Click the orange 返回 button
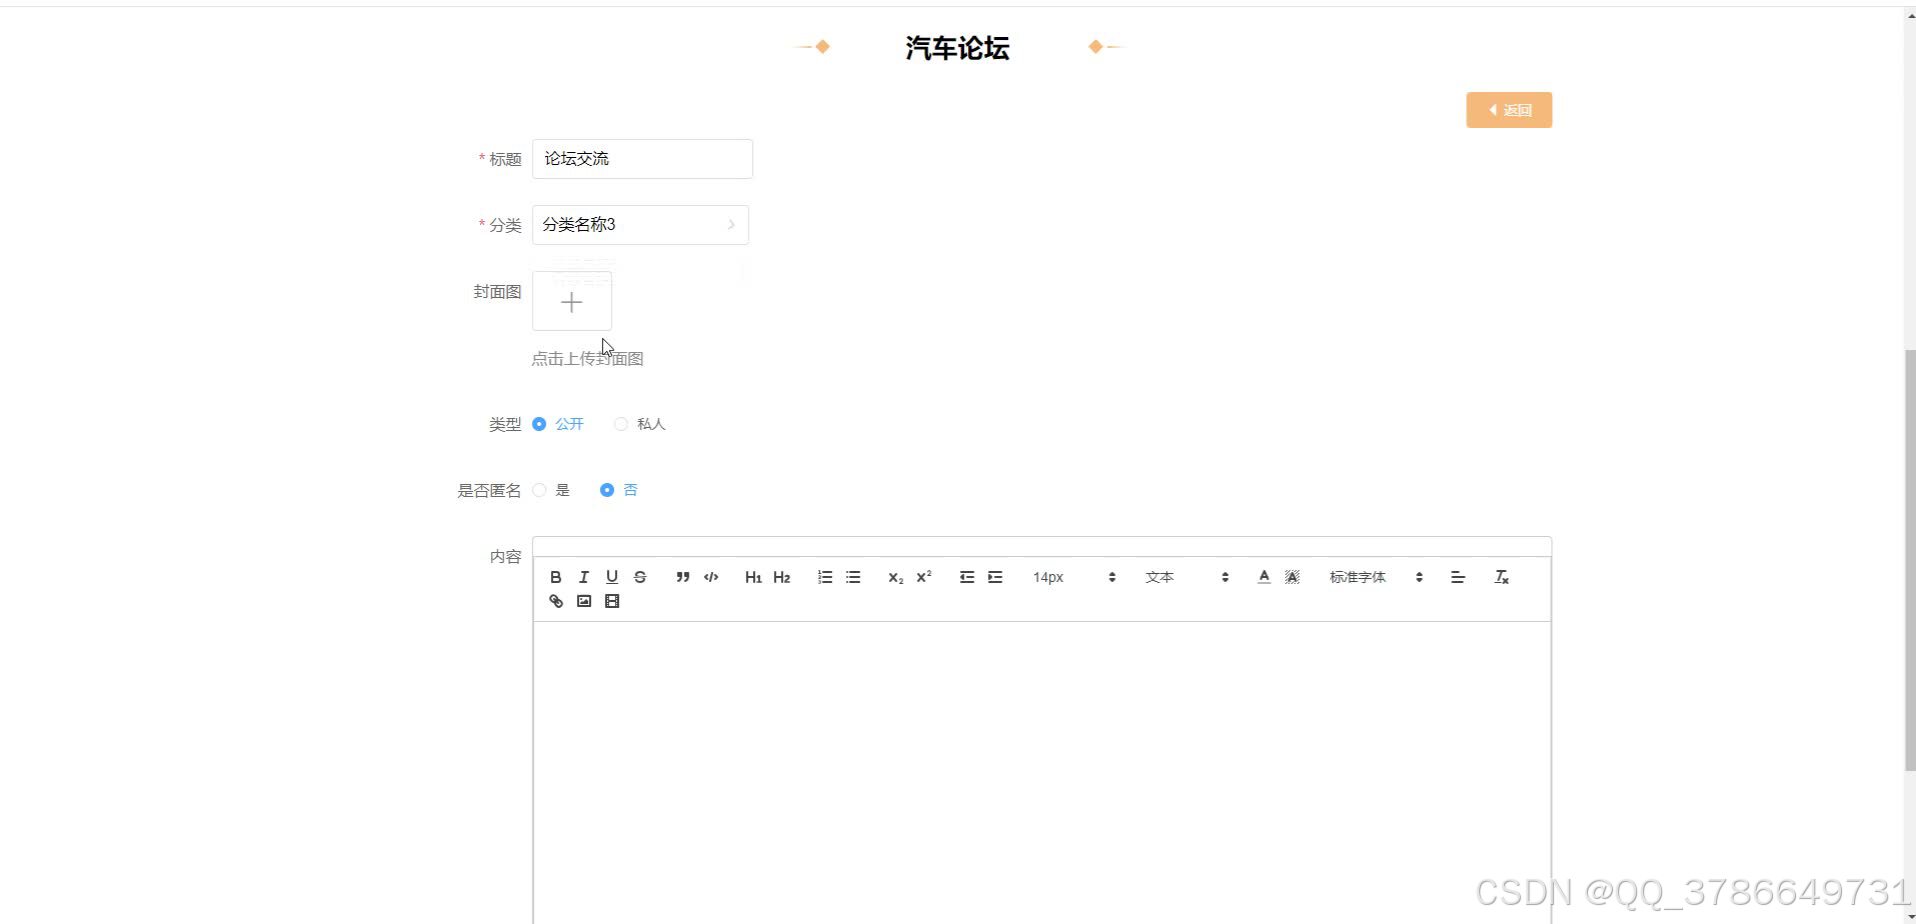1916x924 pixels. click(x=1509, y=110)
